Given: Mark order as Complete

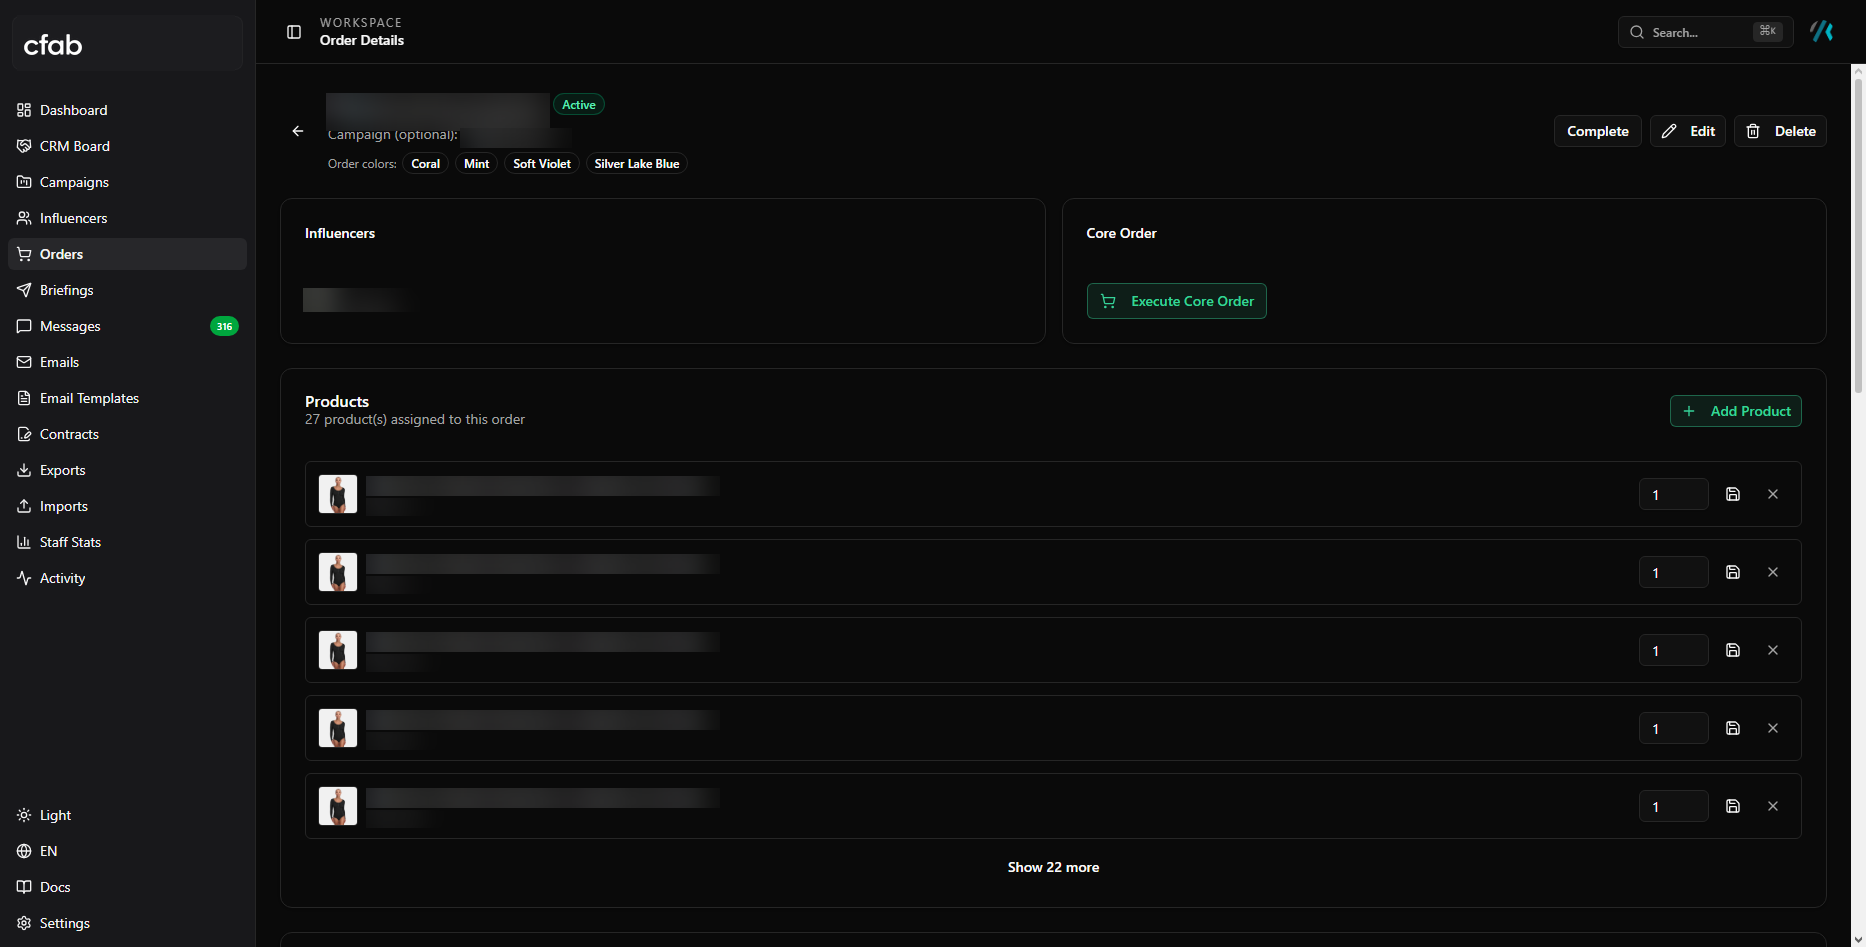Looking at the screenshot, I should (1598, 131).
